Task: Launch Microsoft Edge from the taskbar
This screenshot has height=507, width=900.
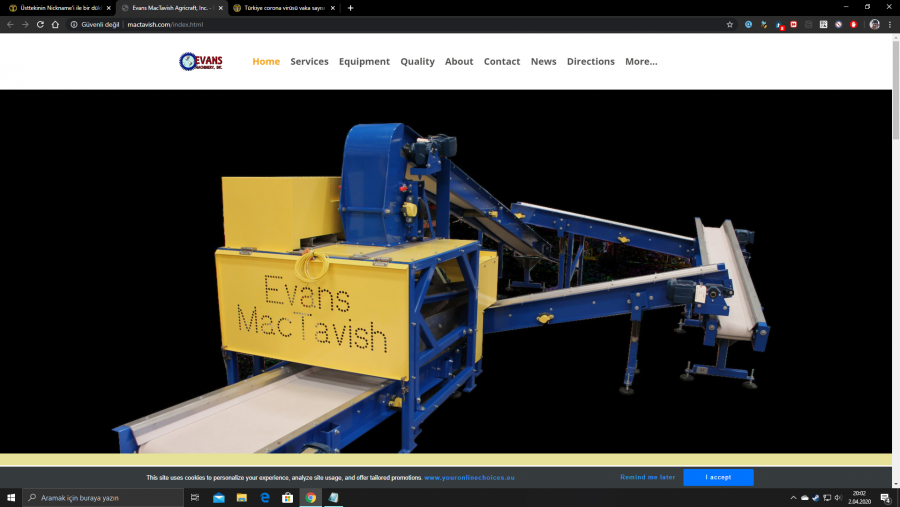Action: coord(265,498)
